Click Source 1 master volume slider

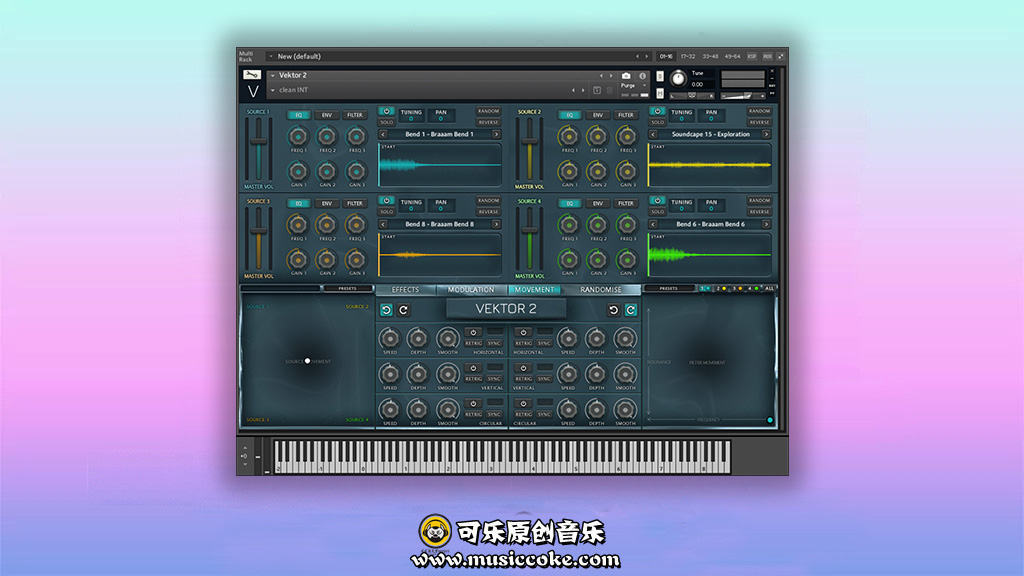[259, 150]
